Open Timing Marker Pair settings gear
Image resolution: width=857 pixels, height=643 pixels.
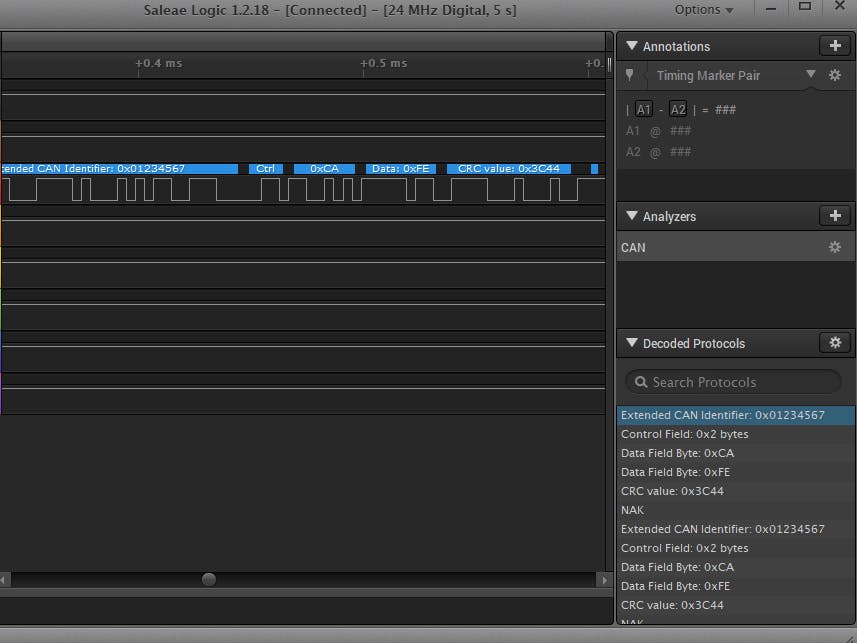pyautogui.click(x=835, y=75)
